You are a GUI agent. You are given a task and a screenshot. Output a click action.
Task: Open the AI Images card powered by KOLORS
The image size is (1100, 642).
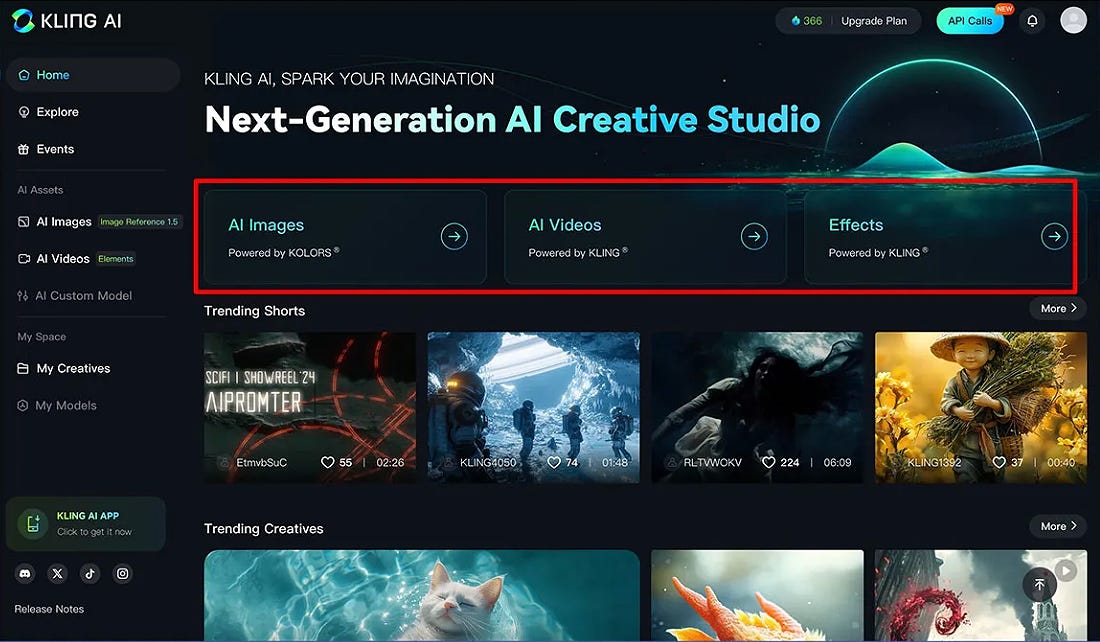[x=345, y=237]
